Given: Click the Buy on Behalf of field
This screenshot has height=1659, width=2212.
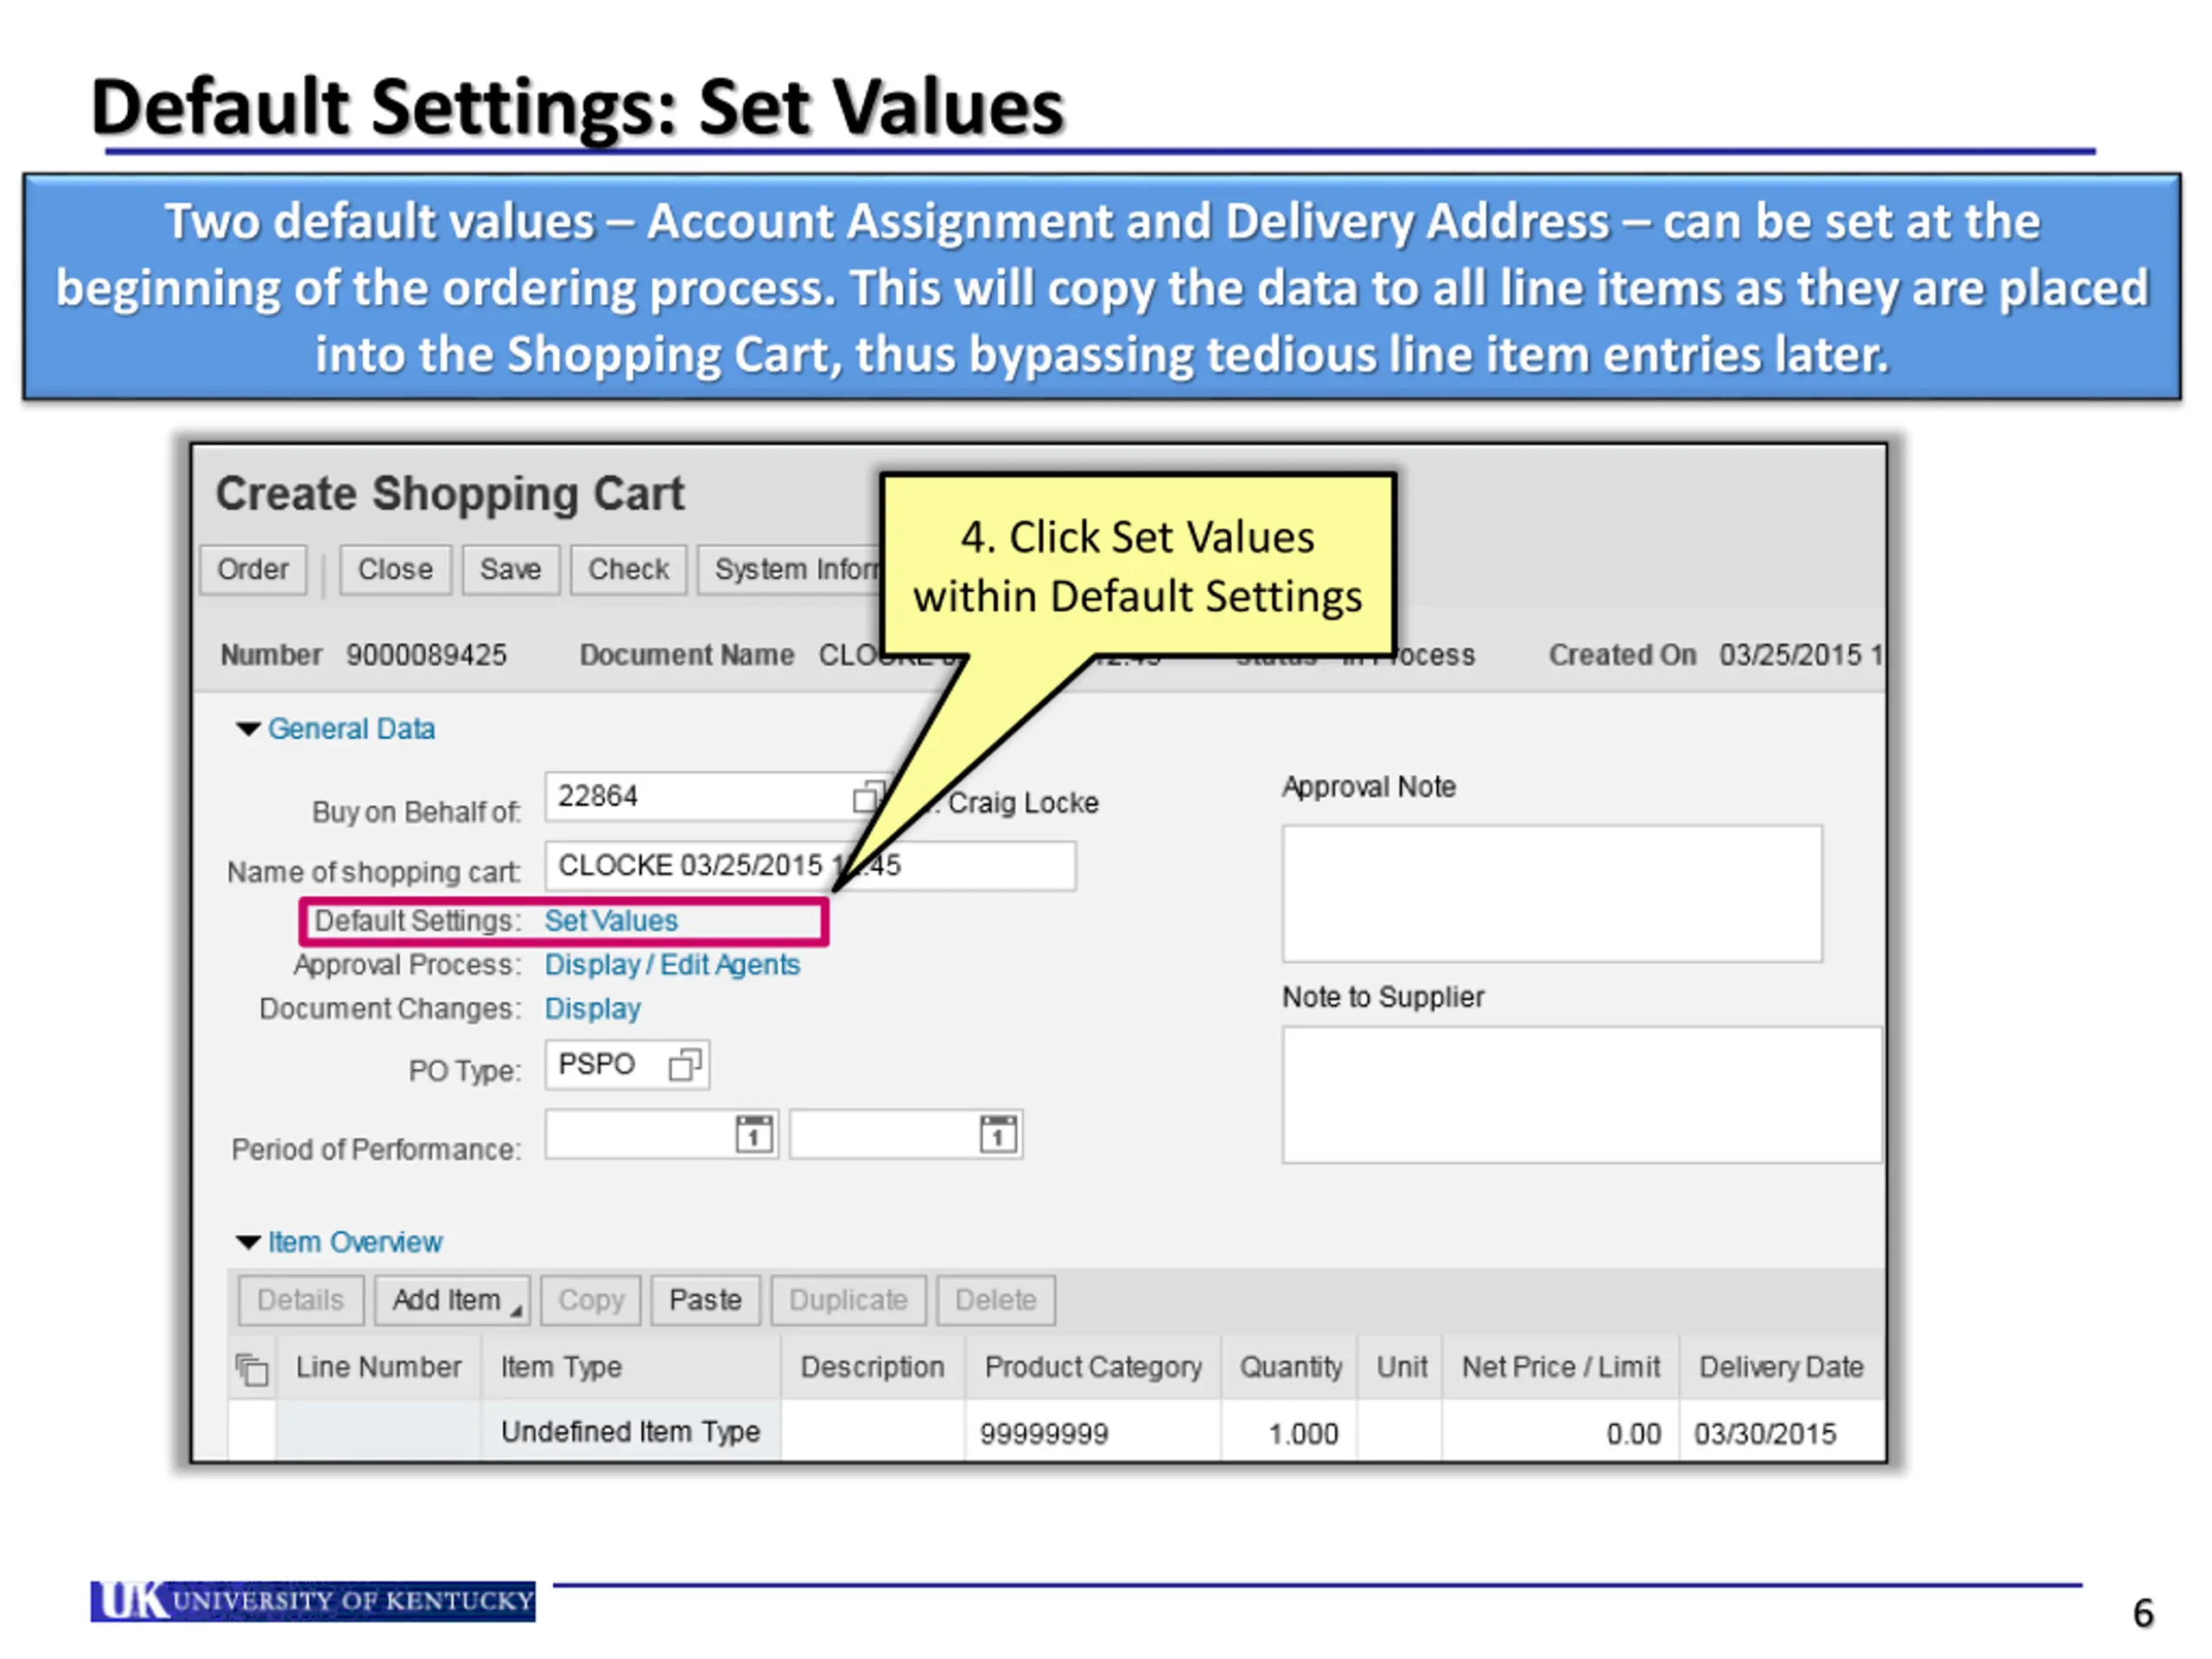Looking at the screenshot, I should point(700,796).
